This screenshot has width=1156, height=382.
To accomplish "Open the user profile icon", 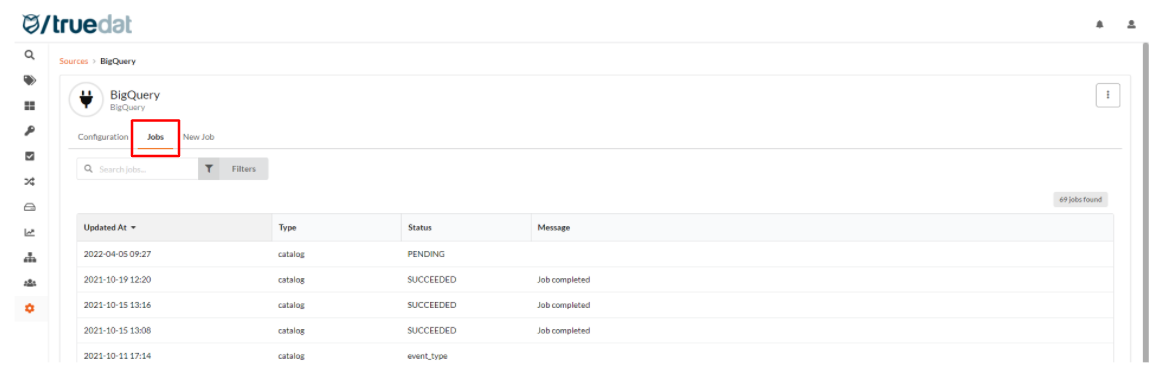I will point(1131,24).
